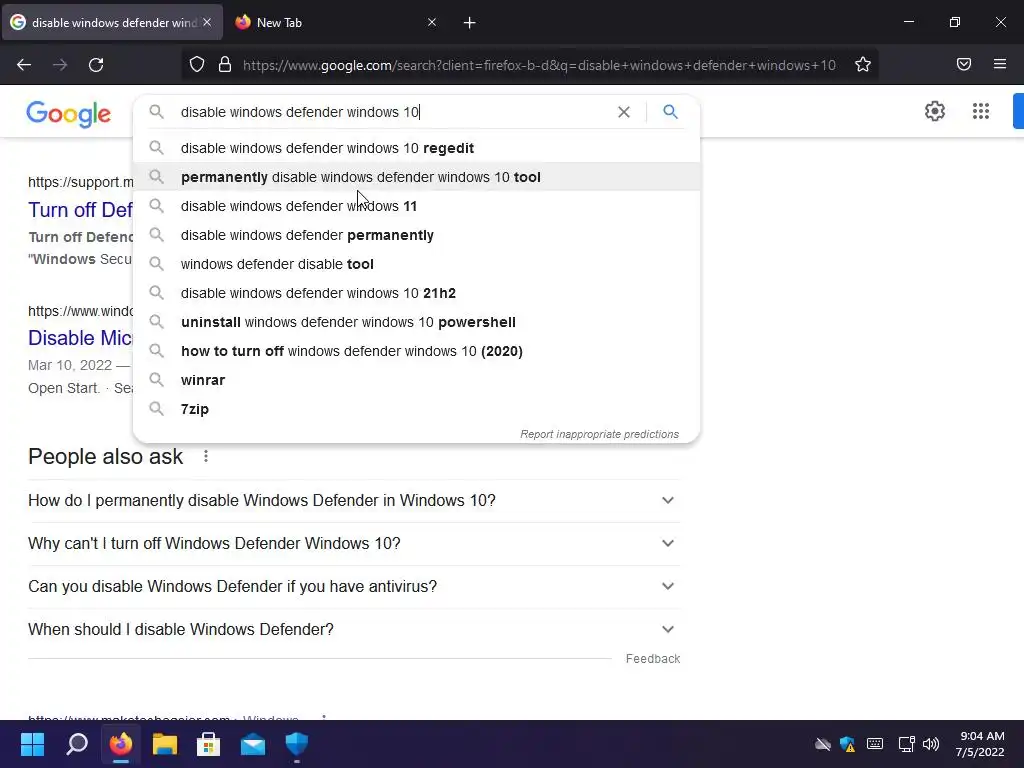Open the volume control tray icon
Screen dimensions: 1024x768
(x=931, y=744)
